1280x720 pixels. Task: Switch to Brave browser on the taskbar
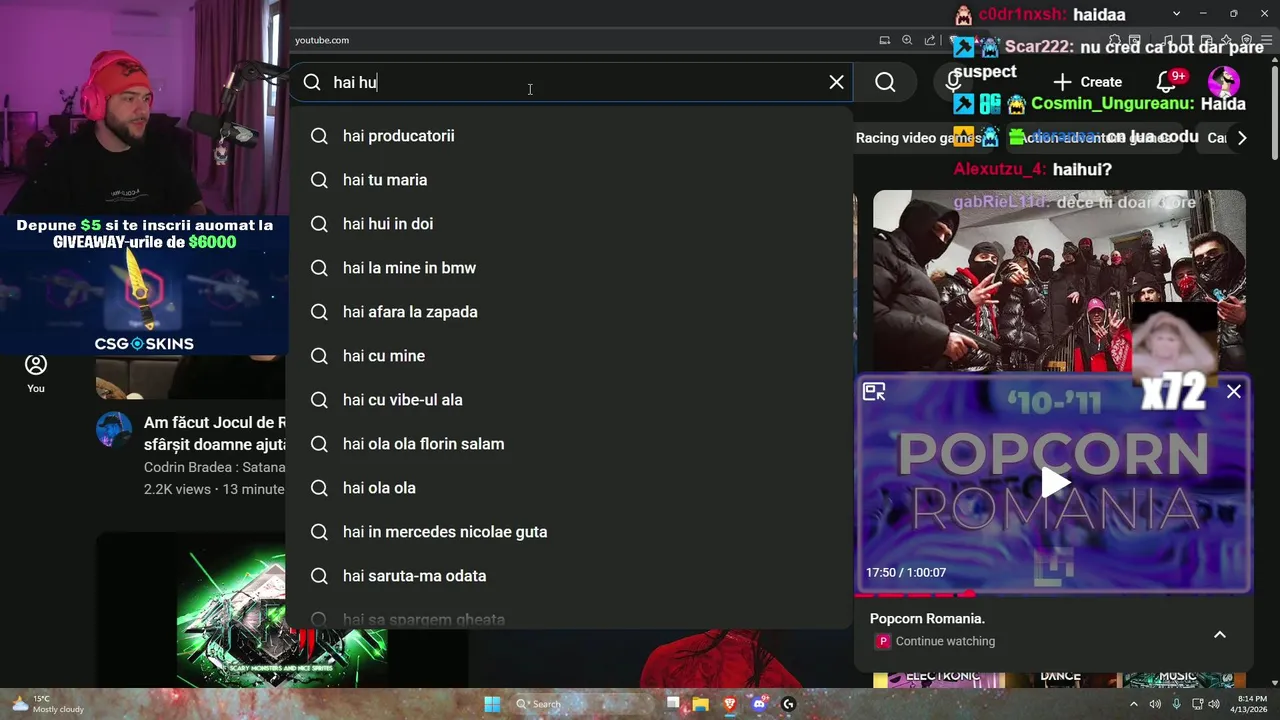(730, 704)
